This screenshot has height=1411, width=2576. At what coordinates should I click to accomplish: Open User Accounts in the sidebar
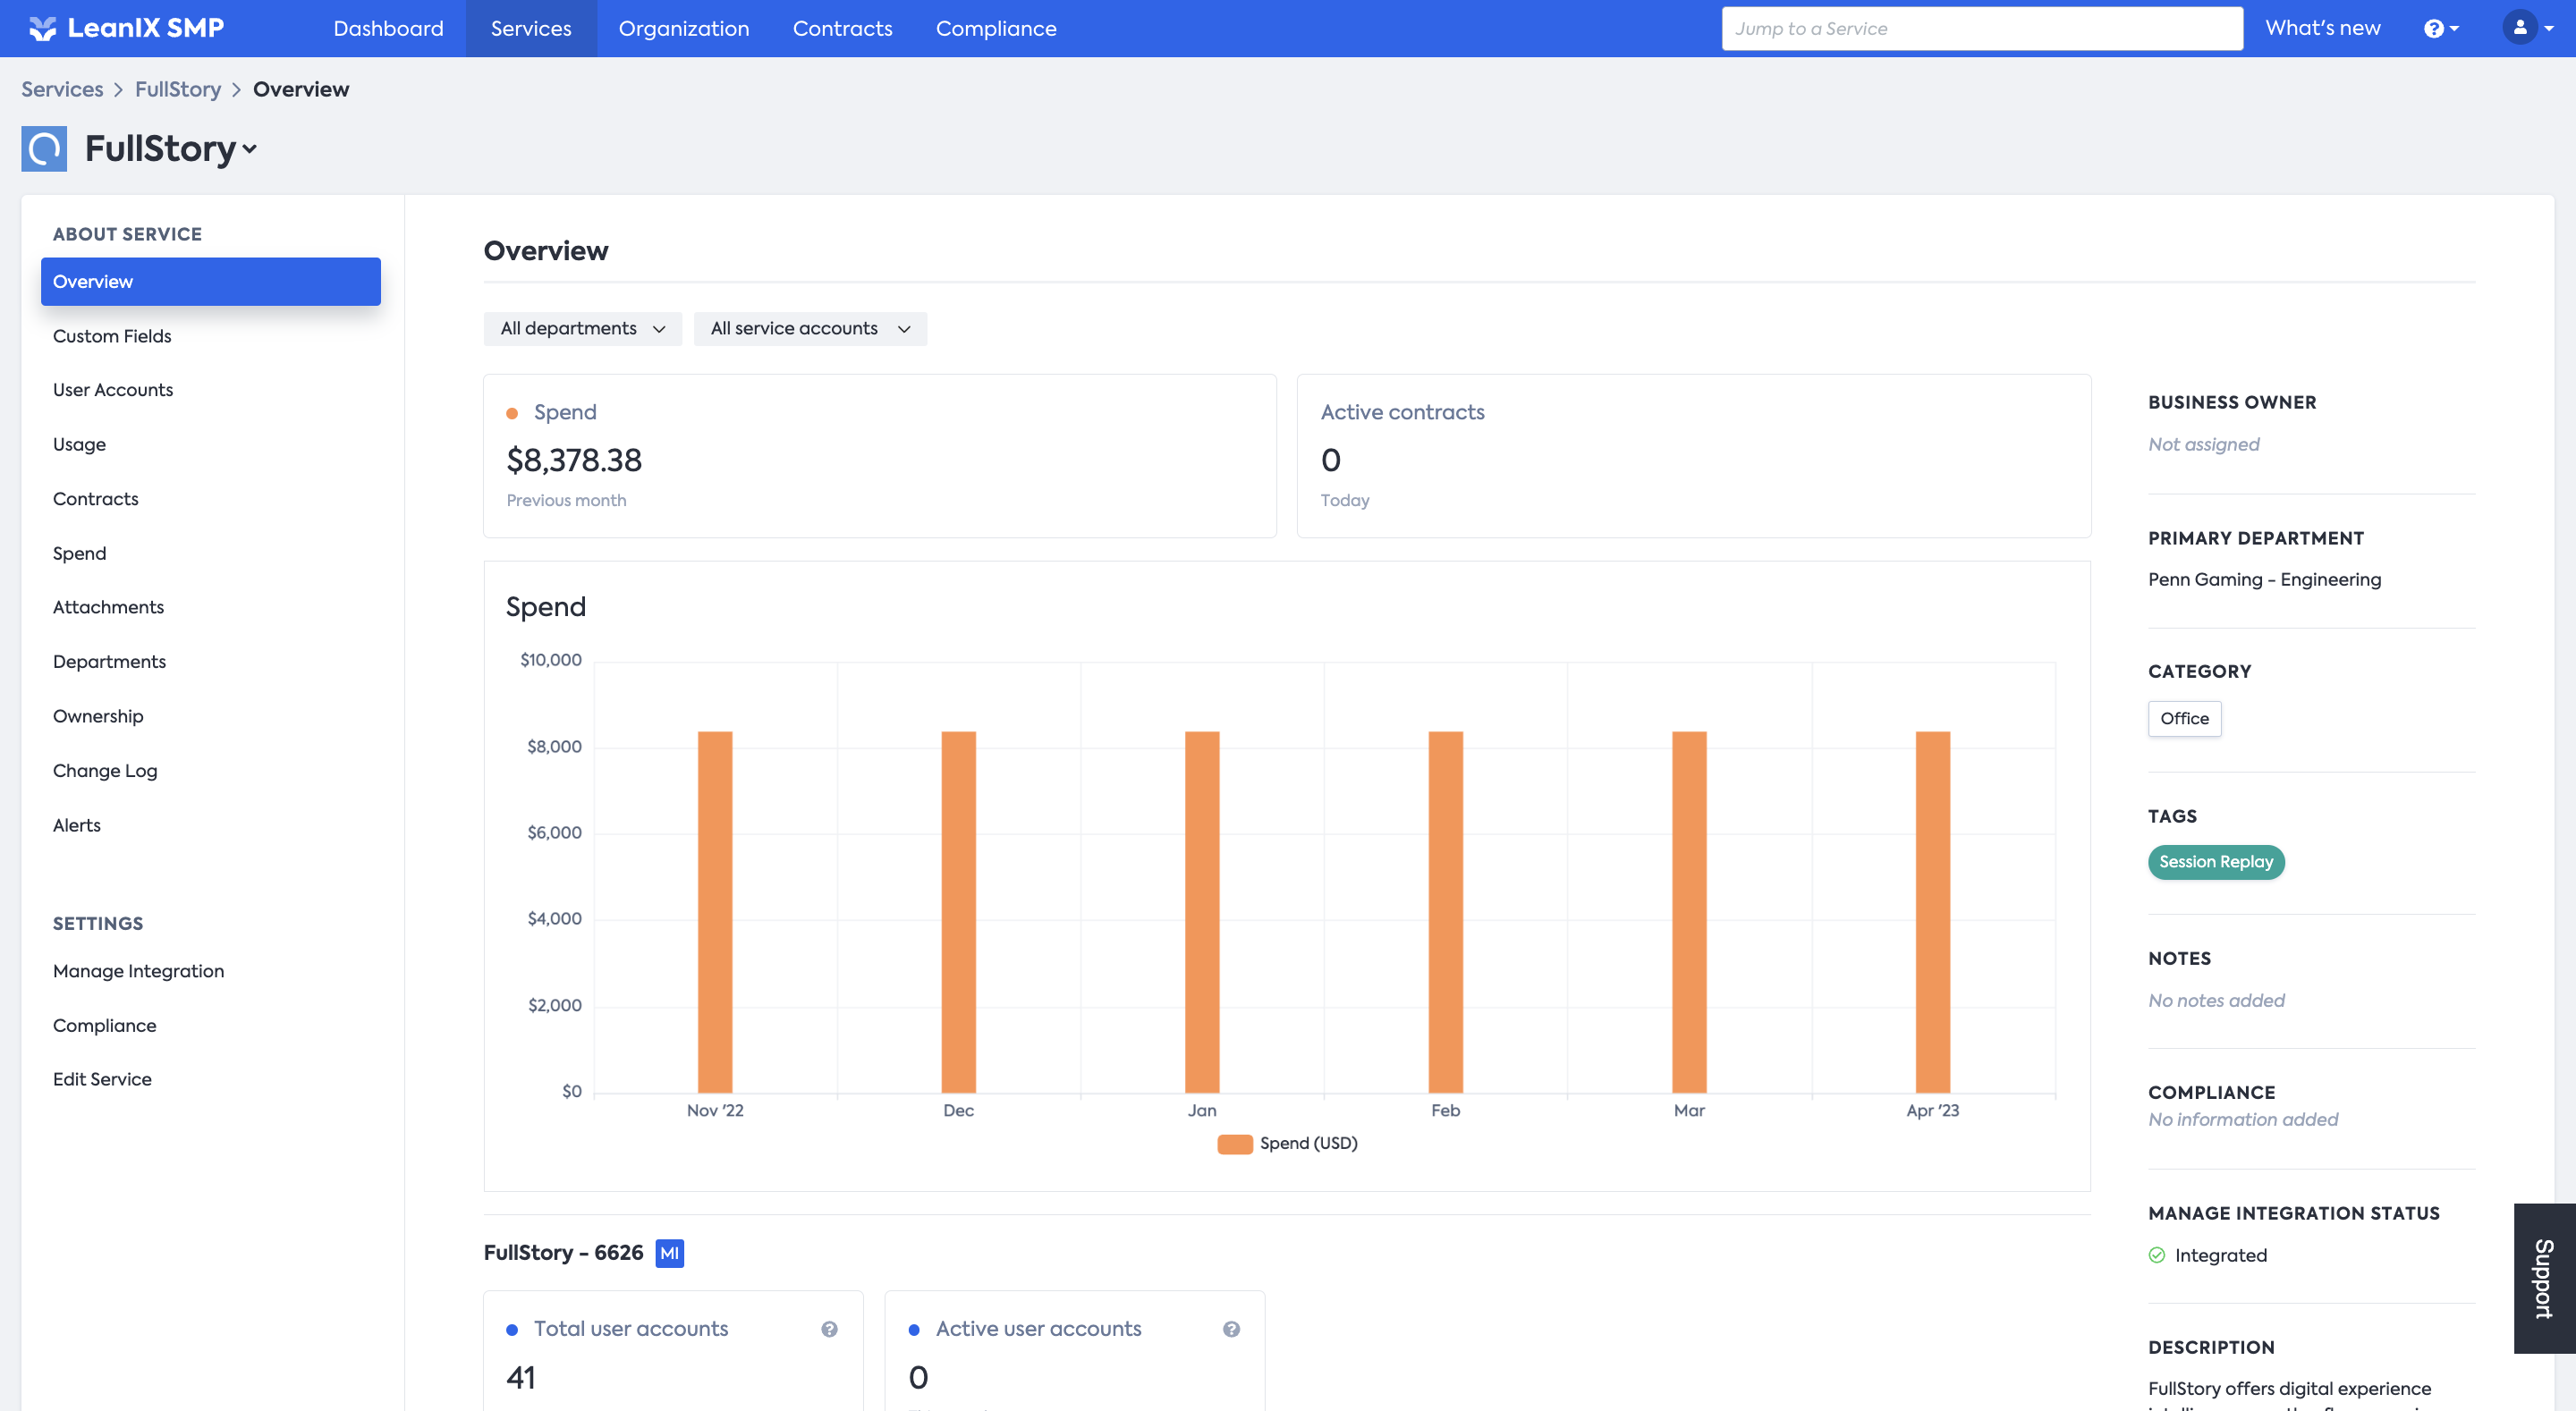pos(113,390)
